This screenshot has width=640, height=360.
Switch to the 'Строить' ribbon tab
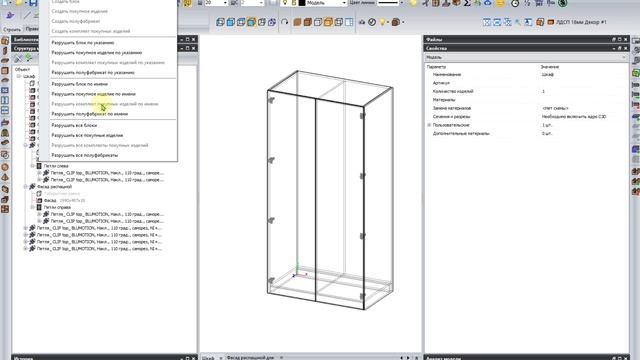click(11, 29)
